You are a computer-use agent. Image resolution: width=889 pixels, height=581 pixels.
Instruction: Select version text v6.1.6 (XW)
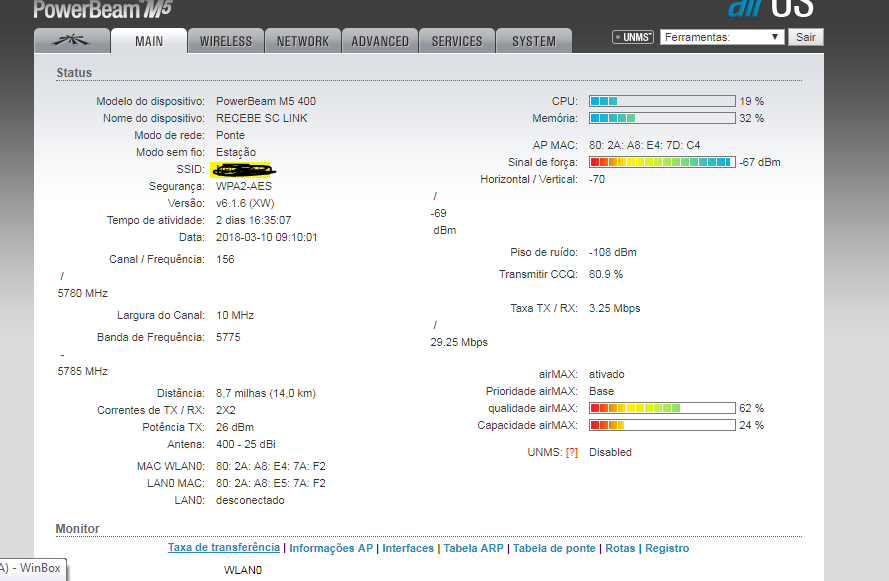click(x=245, y=203)
